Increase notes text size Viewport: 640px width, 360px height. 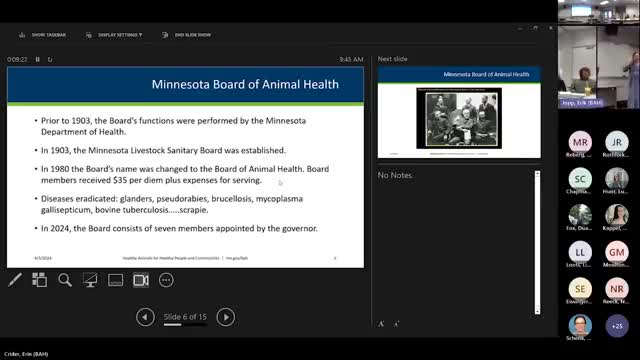click(x=381, y=324)
